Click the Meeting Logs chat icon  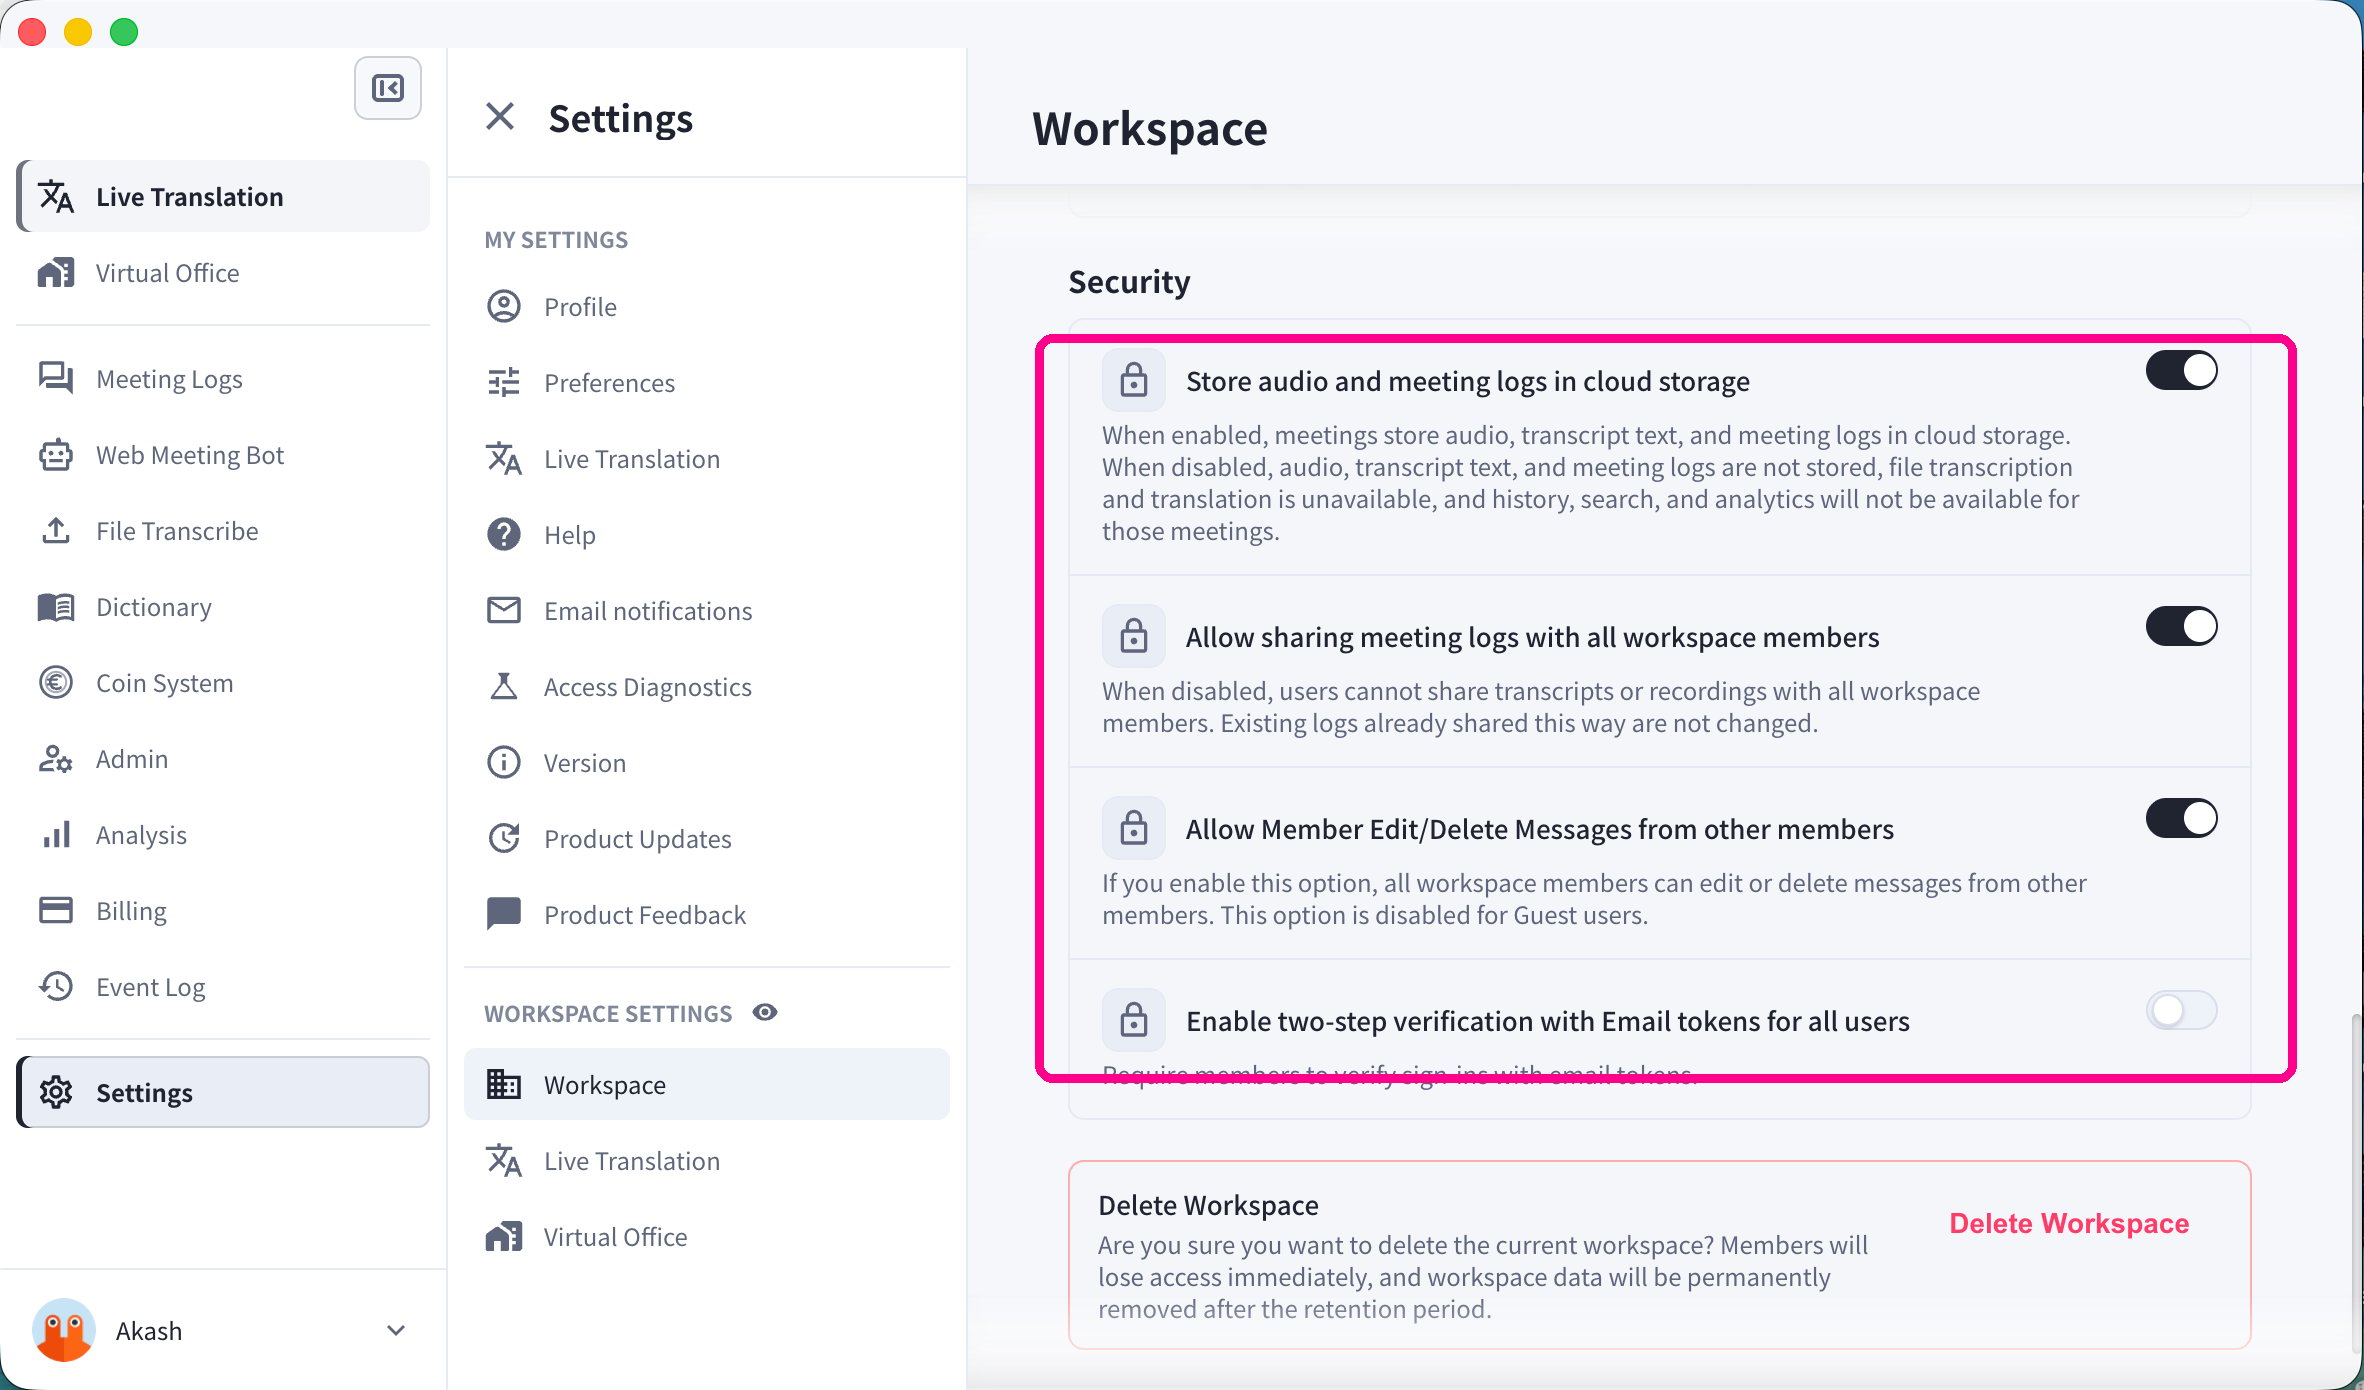pyautogui.click(x=56, y=379)
